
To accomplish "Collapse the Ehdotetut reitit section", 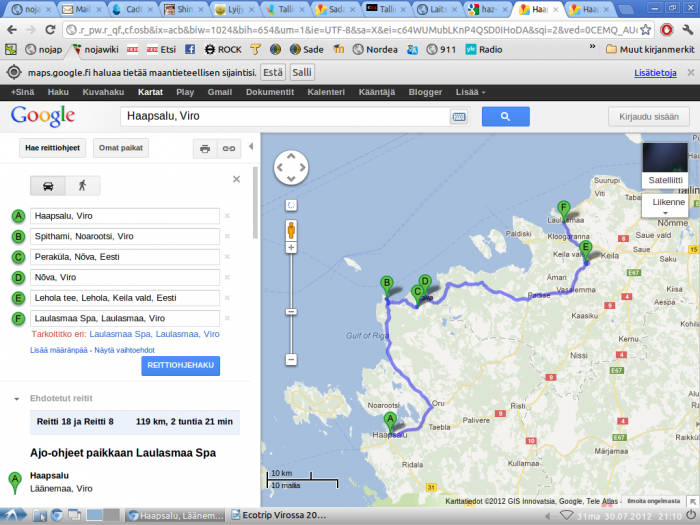I will click(x=17, y=399).
